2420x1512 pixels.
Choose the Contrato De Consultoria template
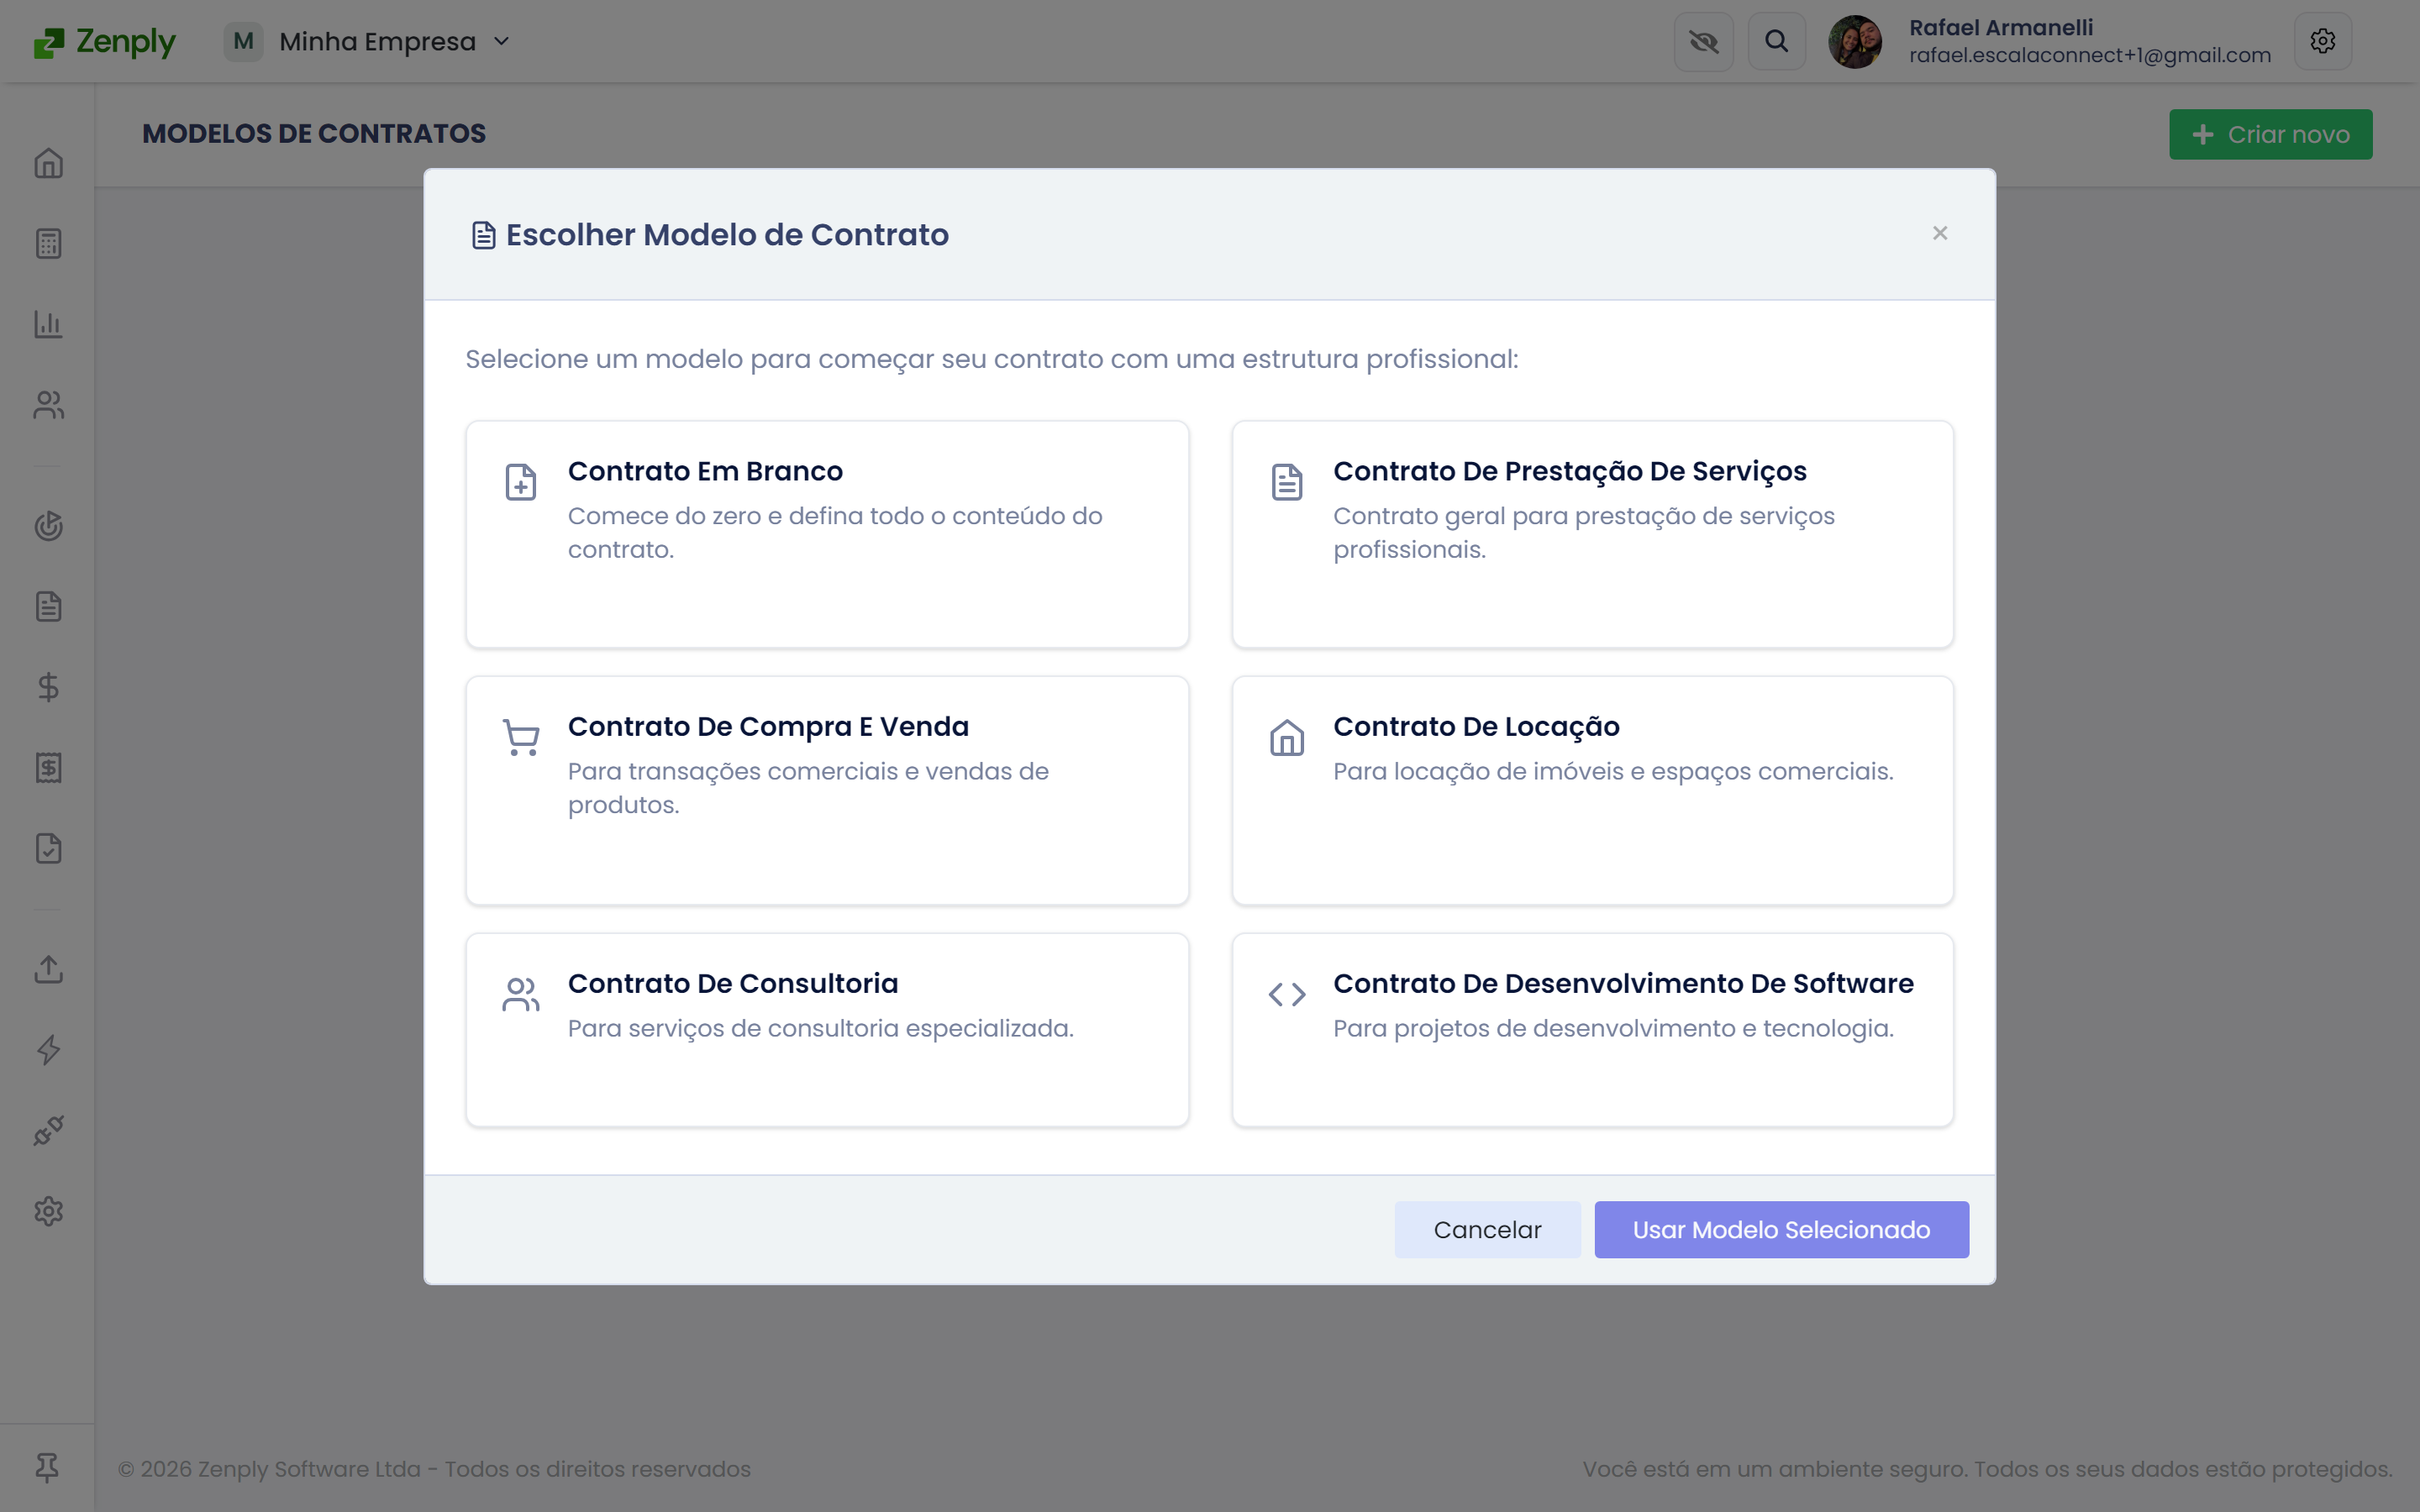point(827,1030)
